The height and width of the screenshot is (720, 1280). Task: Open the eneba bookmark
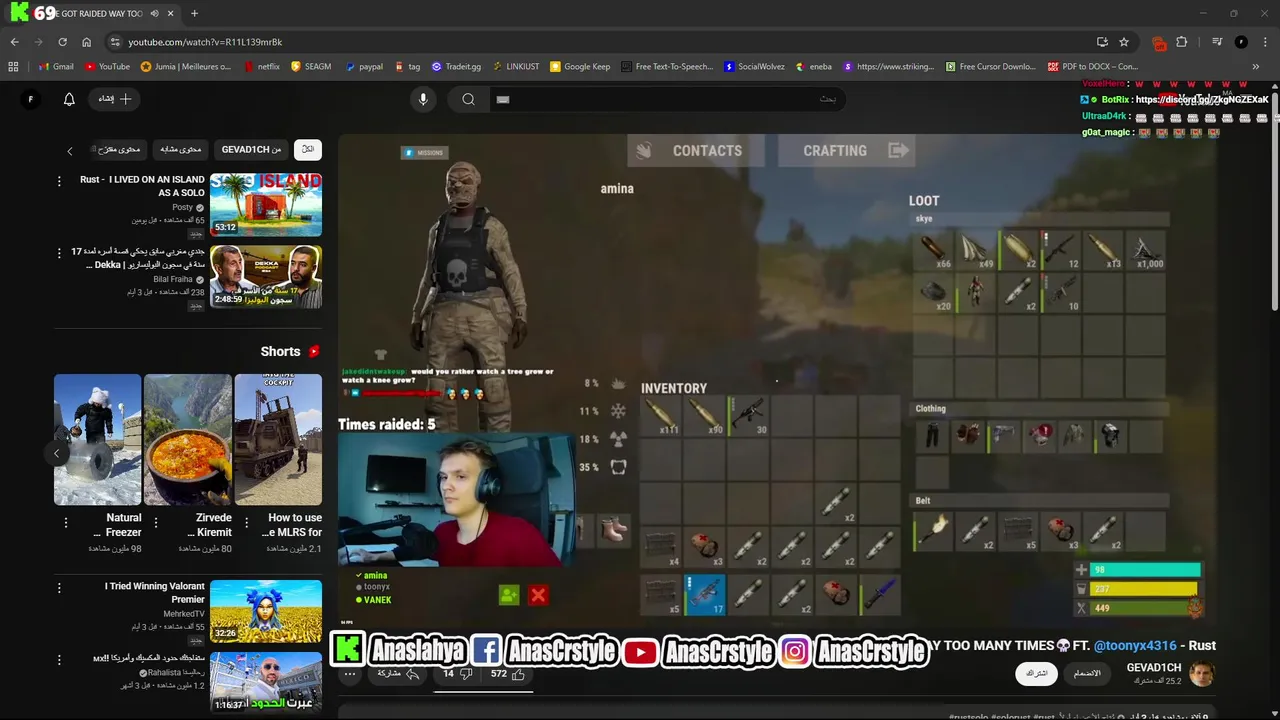813,67
